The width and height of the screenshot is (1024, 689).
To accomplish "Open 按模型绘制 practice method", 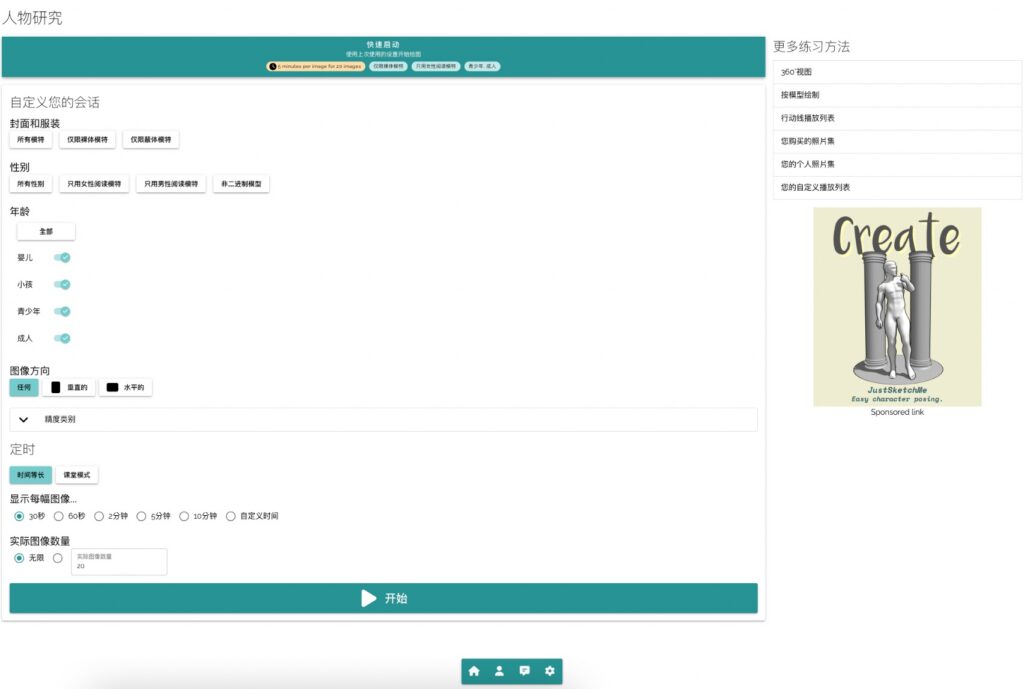I will pyautogui.click(x=897, y=95).
